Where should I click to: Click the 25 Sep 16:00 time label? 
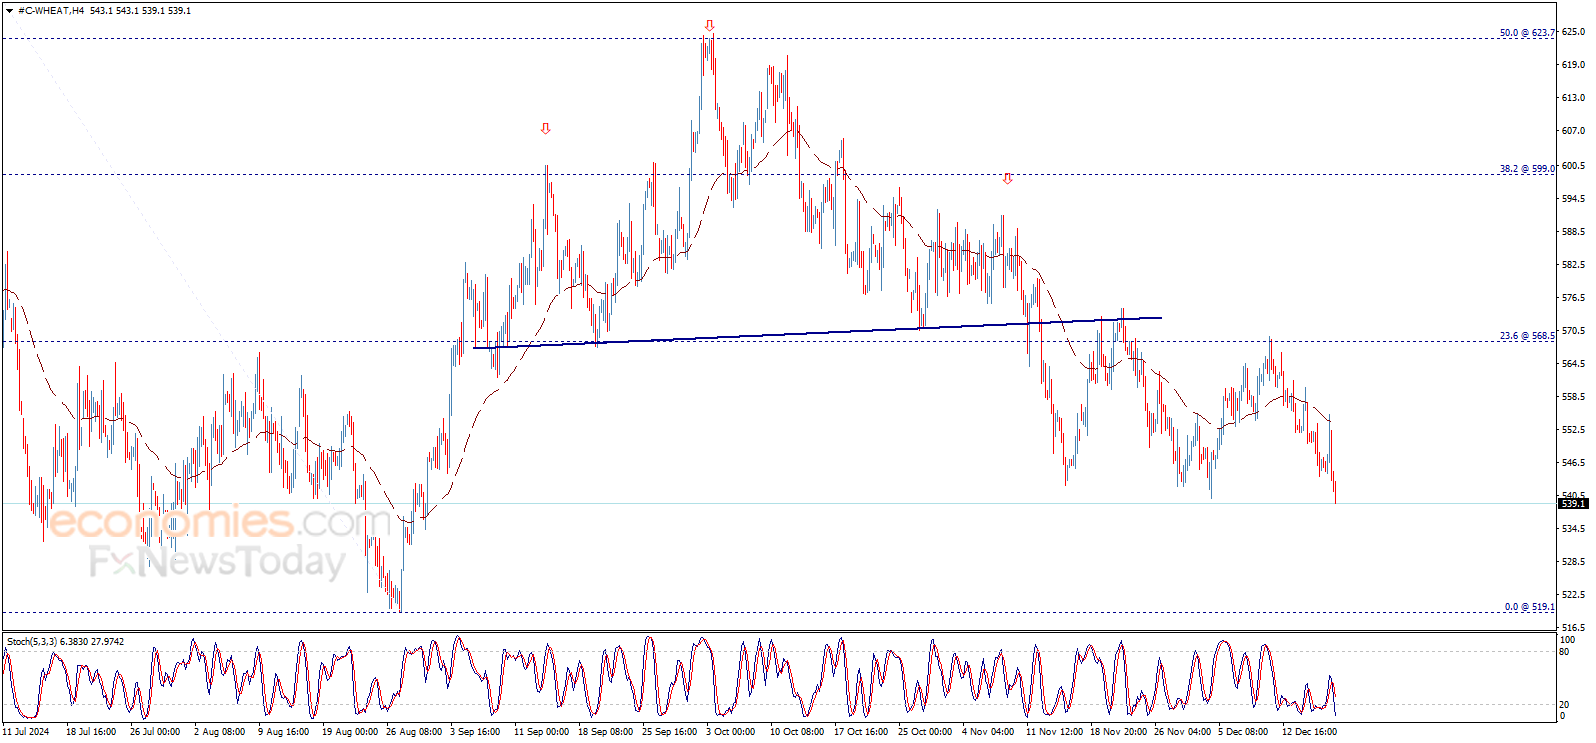(669, 732)
